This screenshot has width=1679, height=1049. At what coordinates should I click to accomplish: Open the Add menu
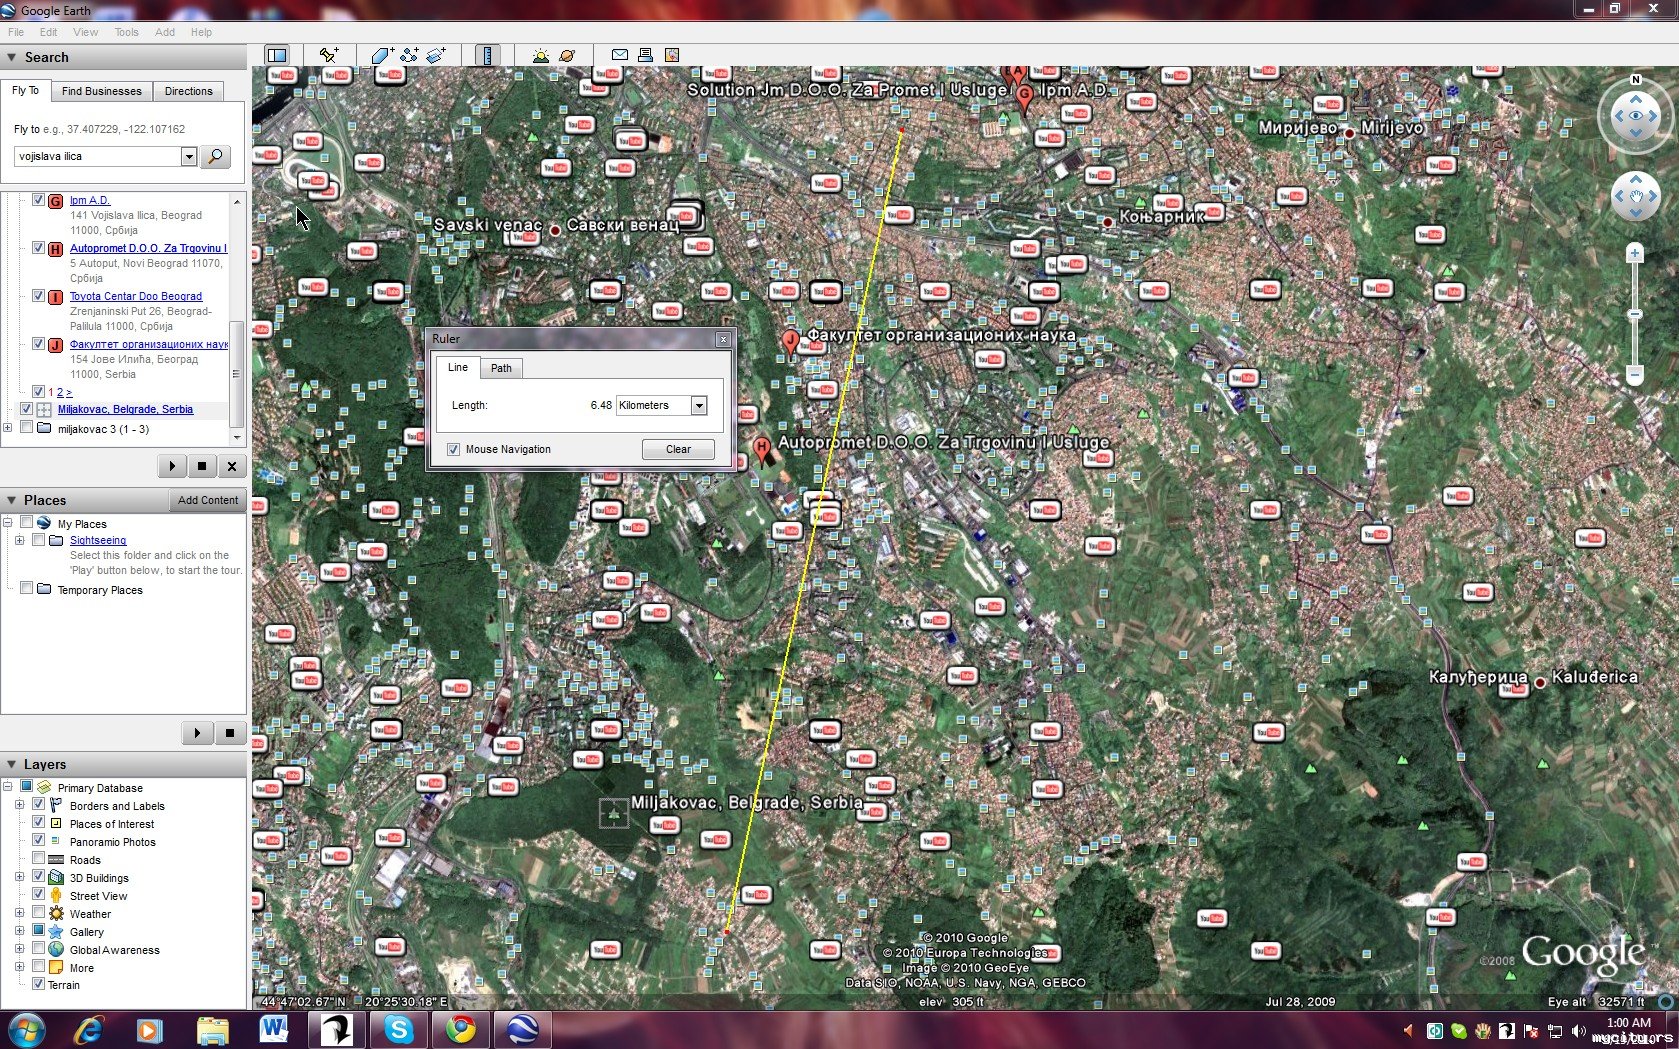click(x=165, y=32)
